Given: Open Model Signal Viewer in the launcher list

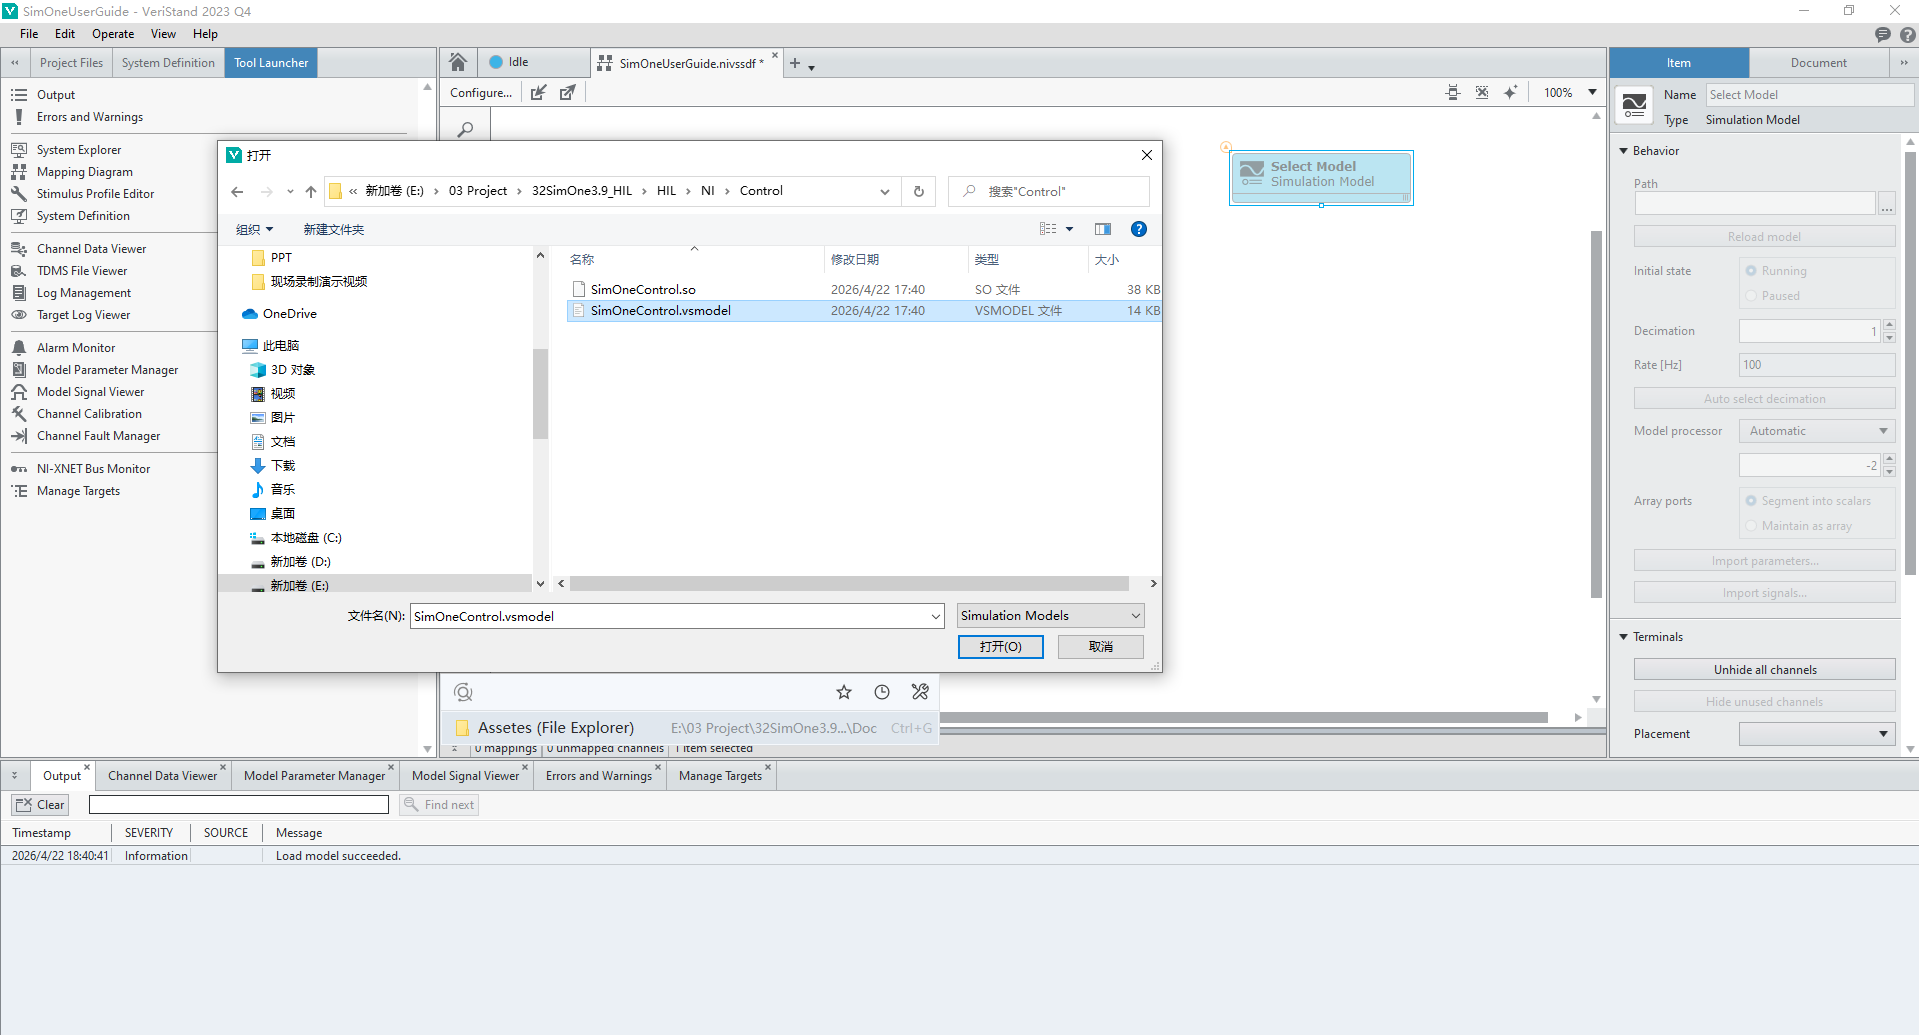Looking at the screenshot, I should (x=90, y=392).
